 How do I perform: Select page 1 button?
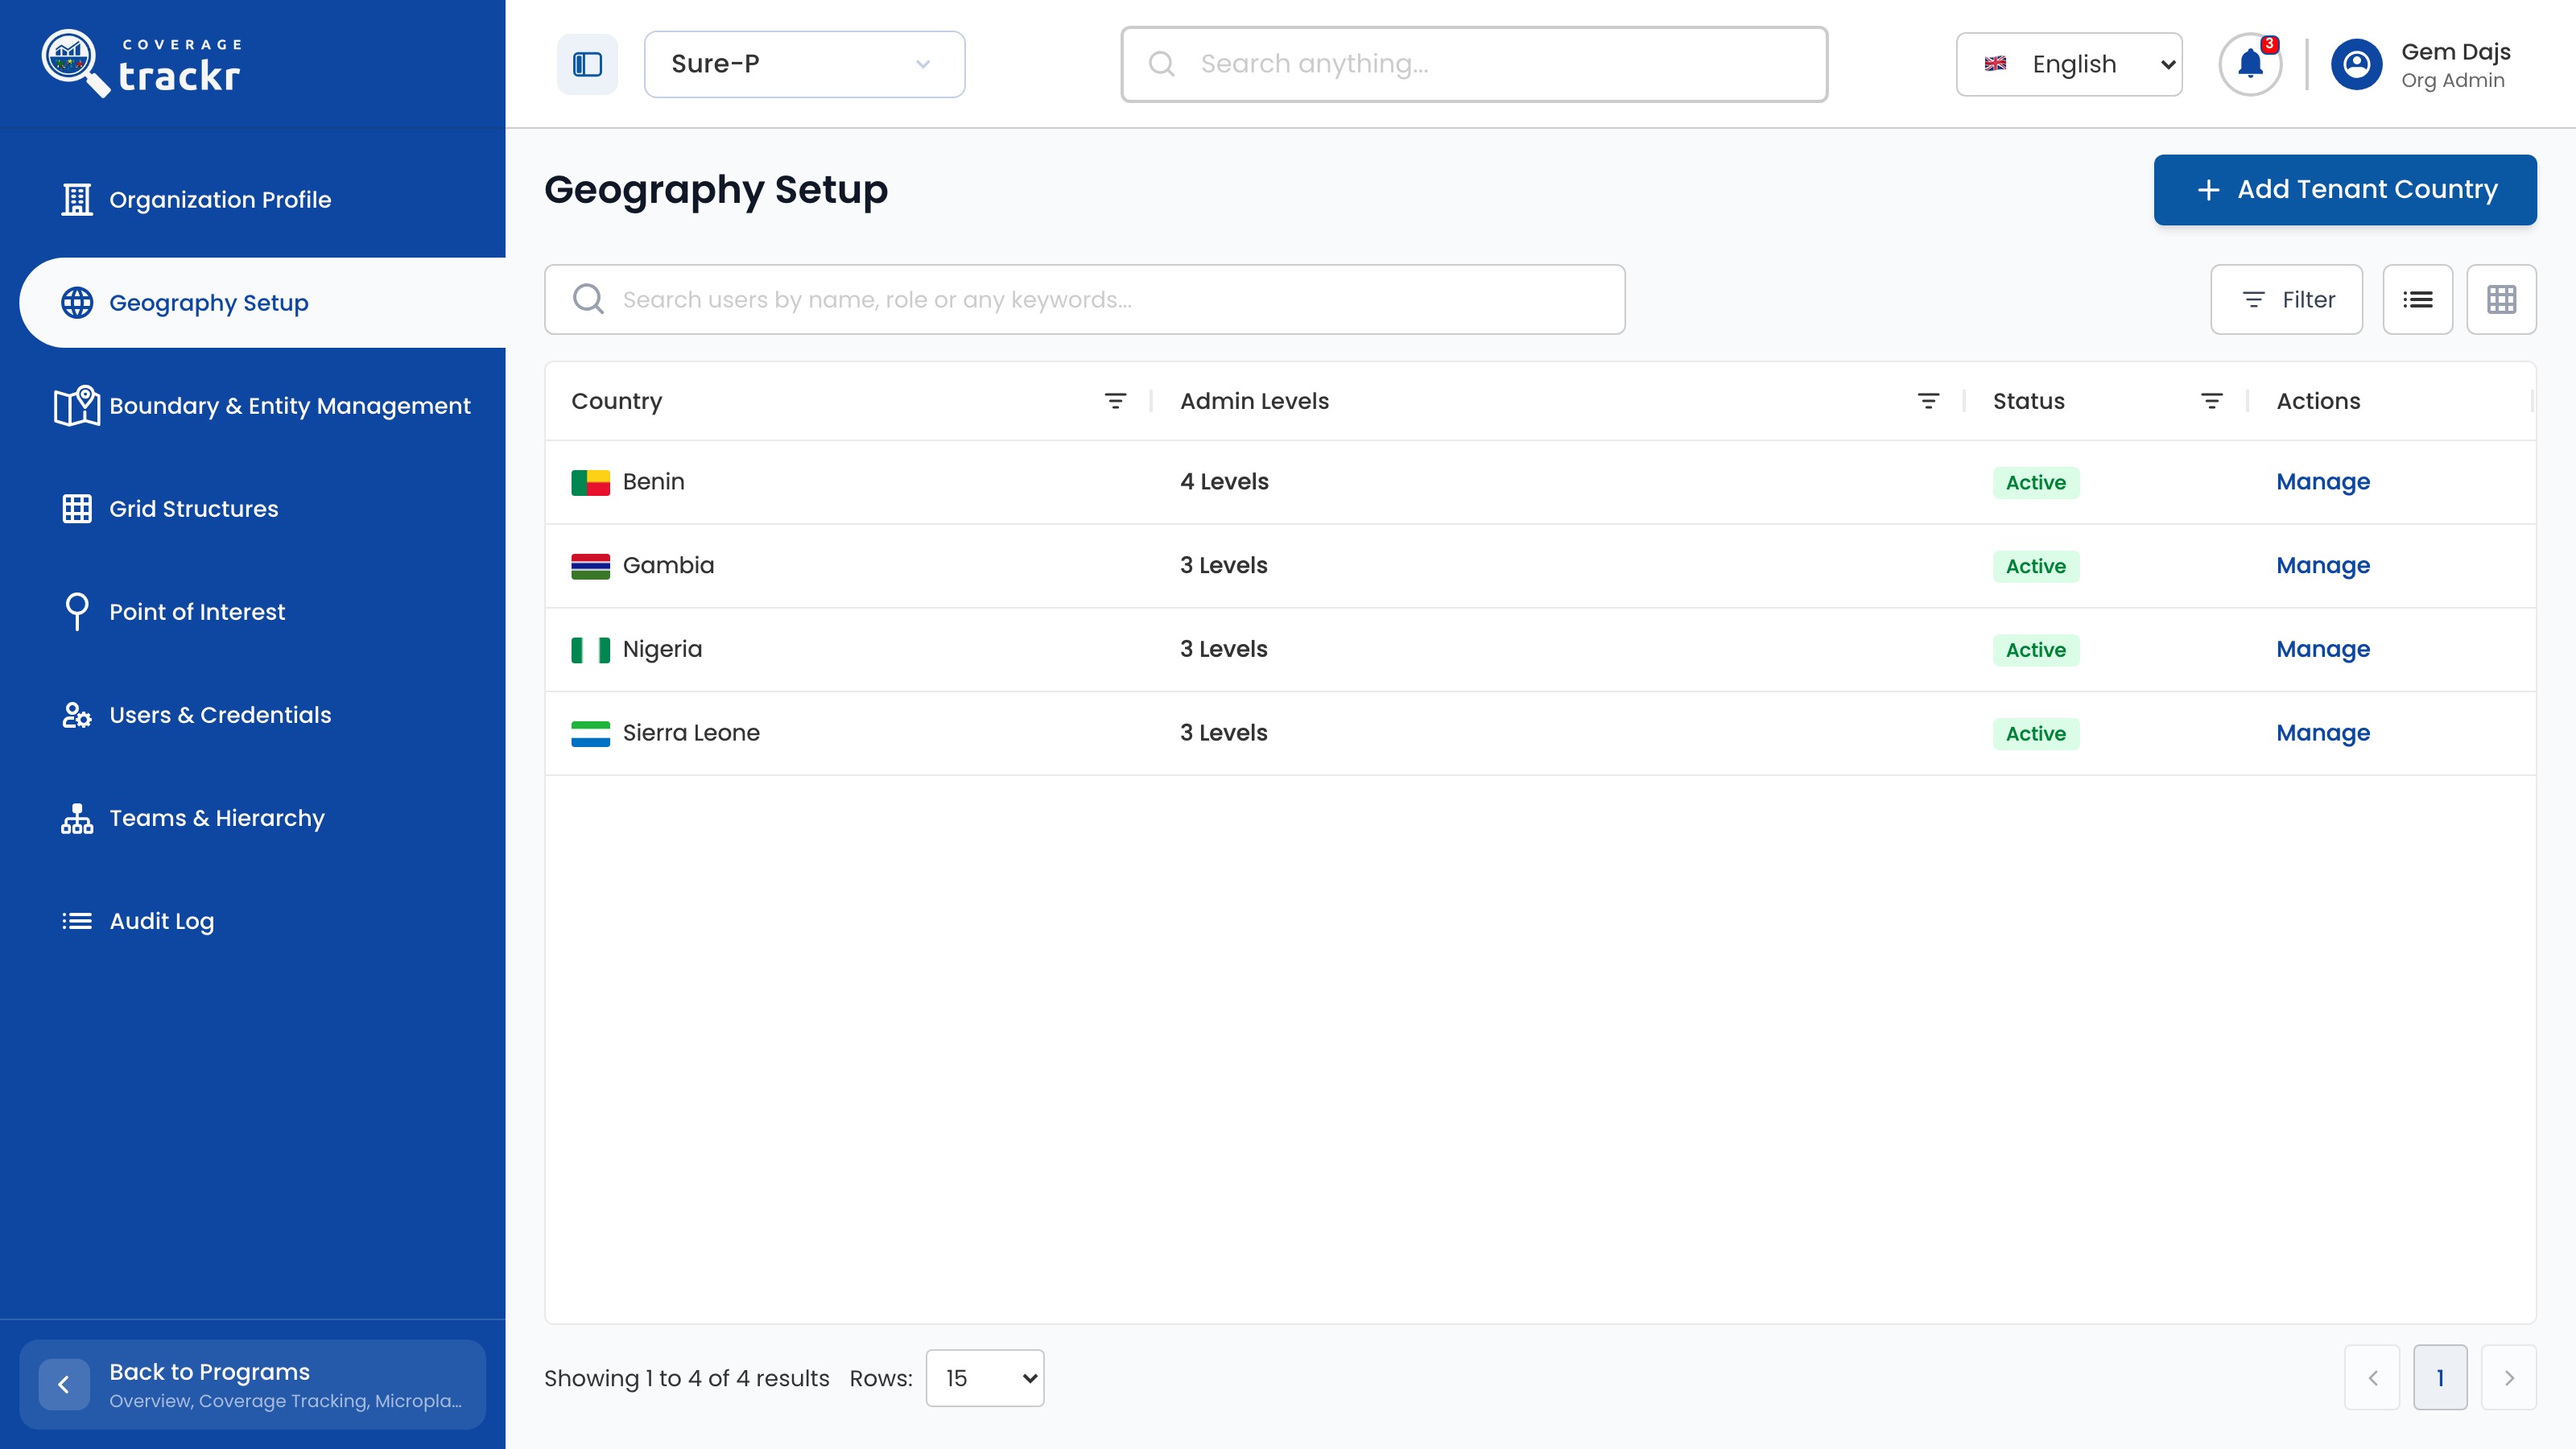tap(2440, 1378)
